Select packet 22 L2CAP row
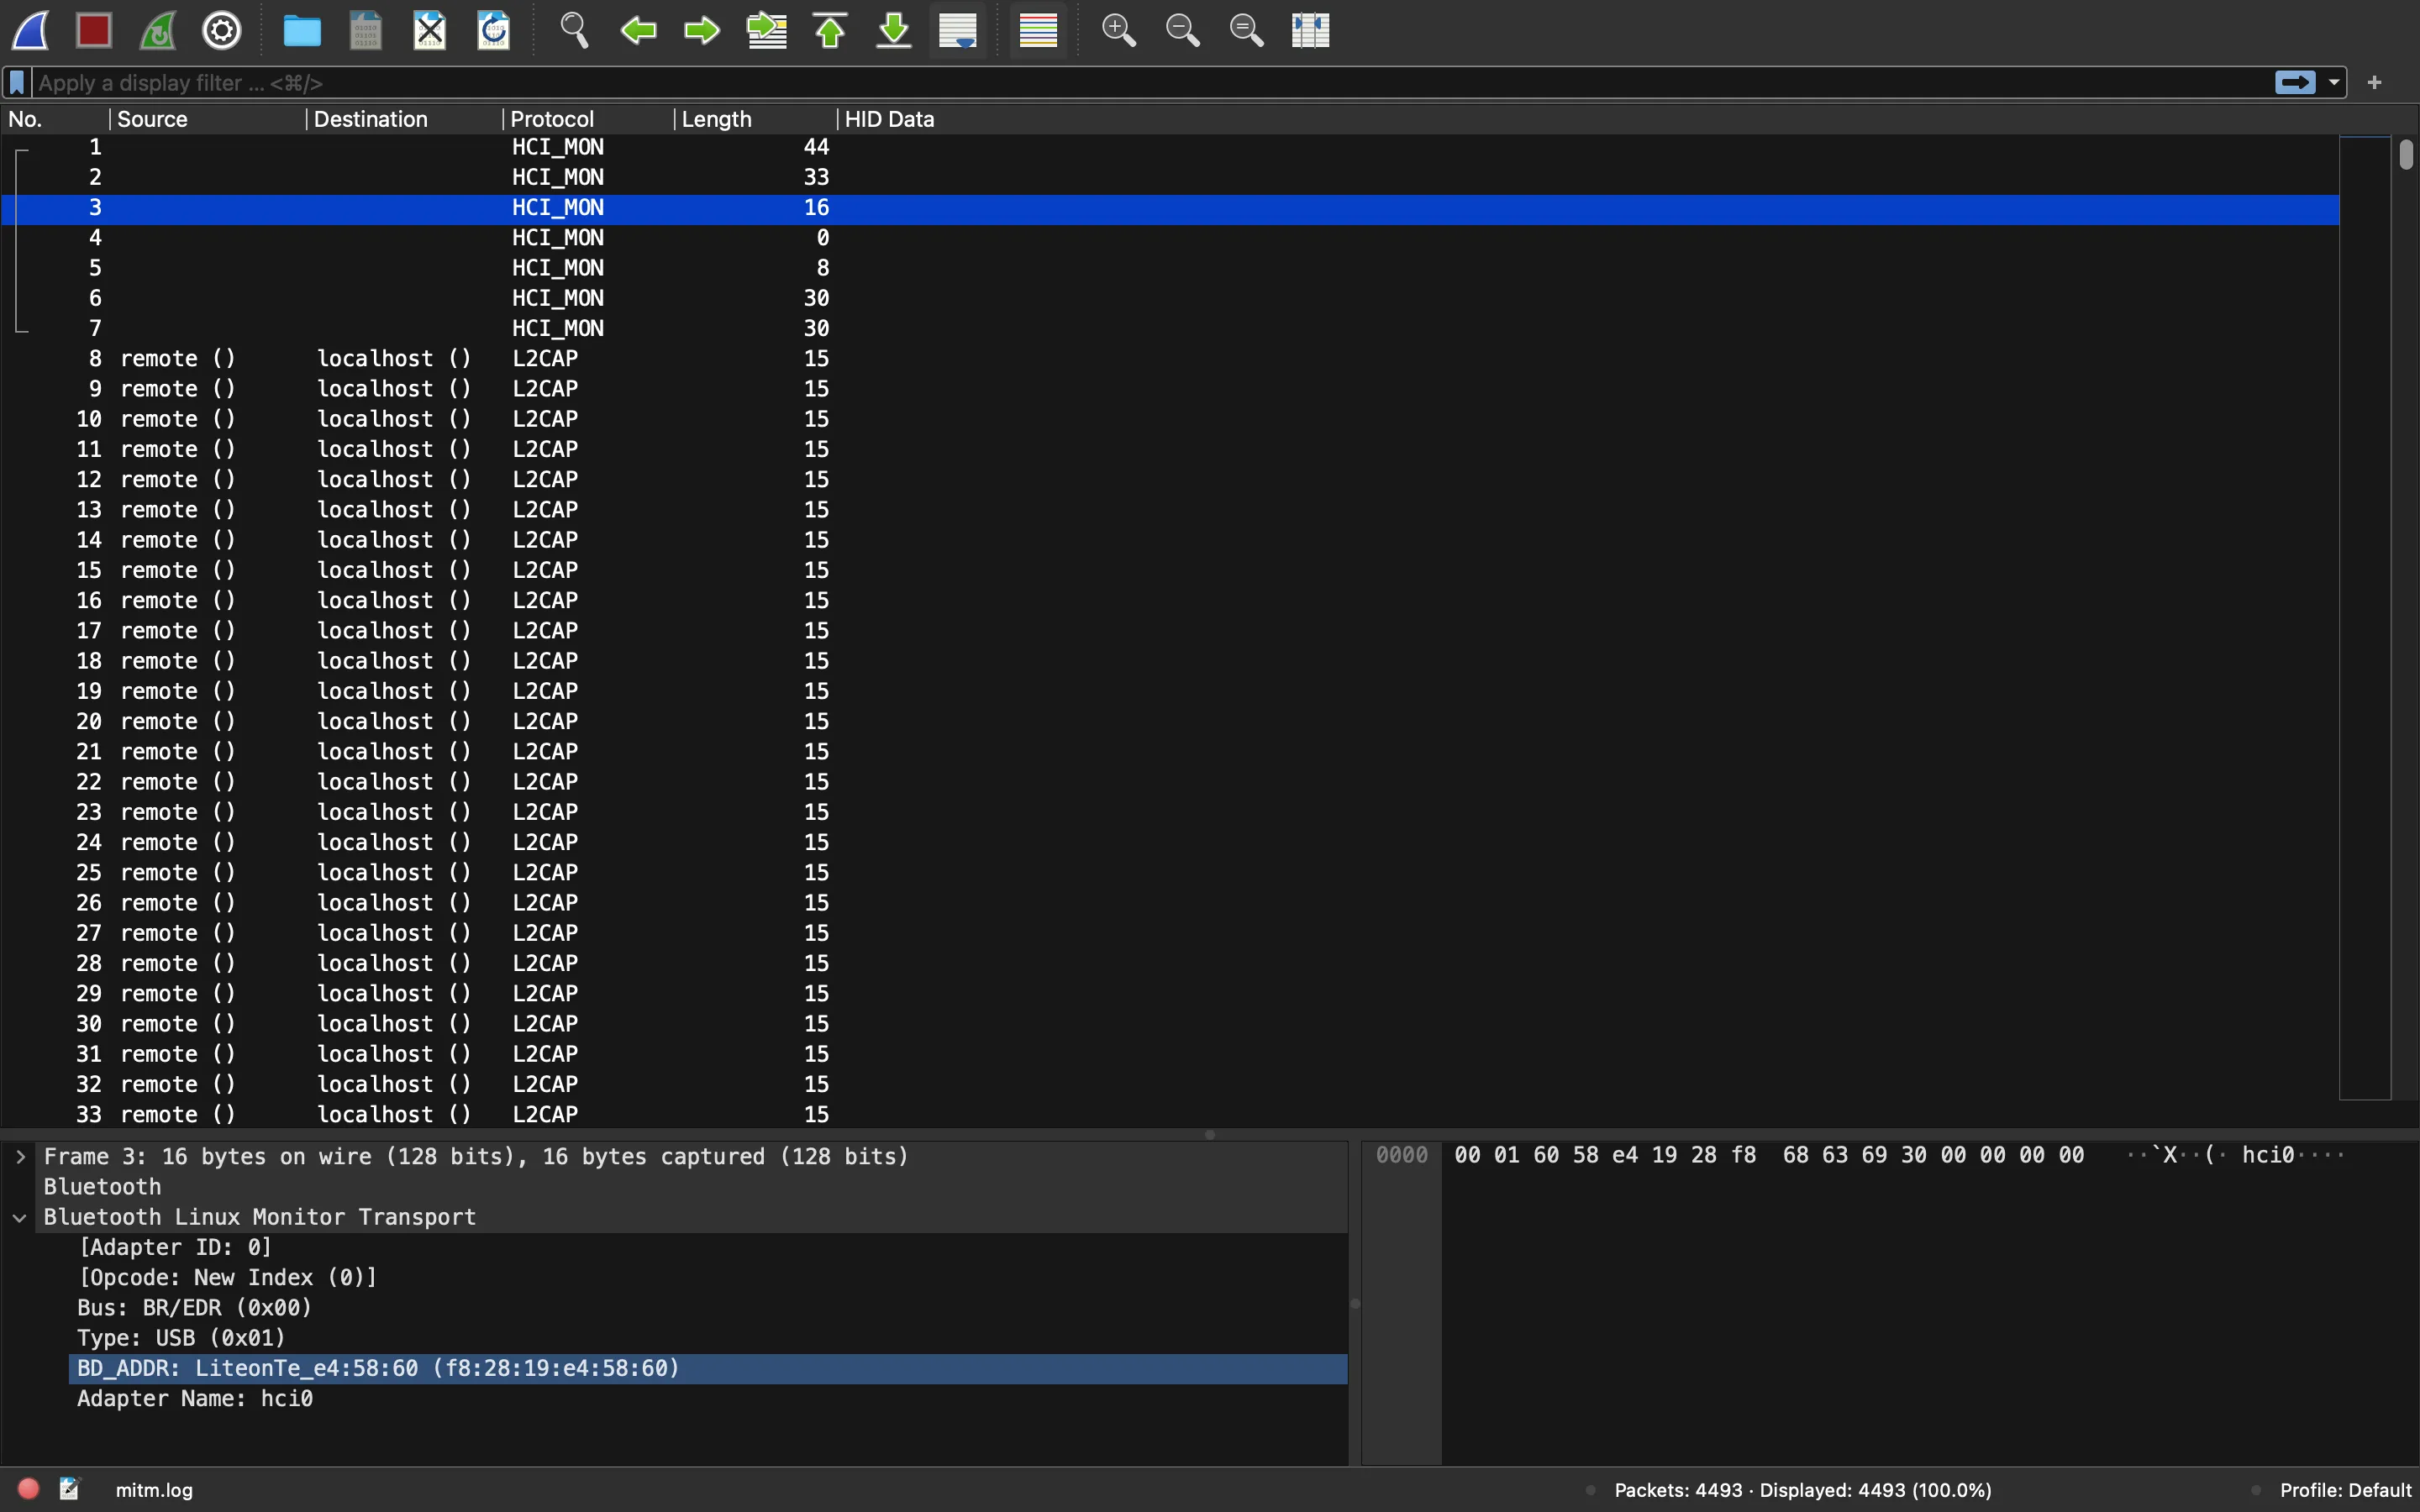This screenshot has width=2420, height=1512. tap(1170, 782)
